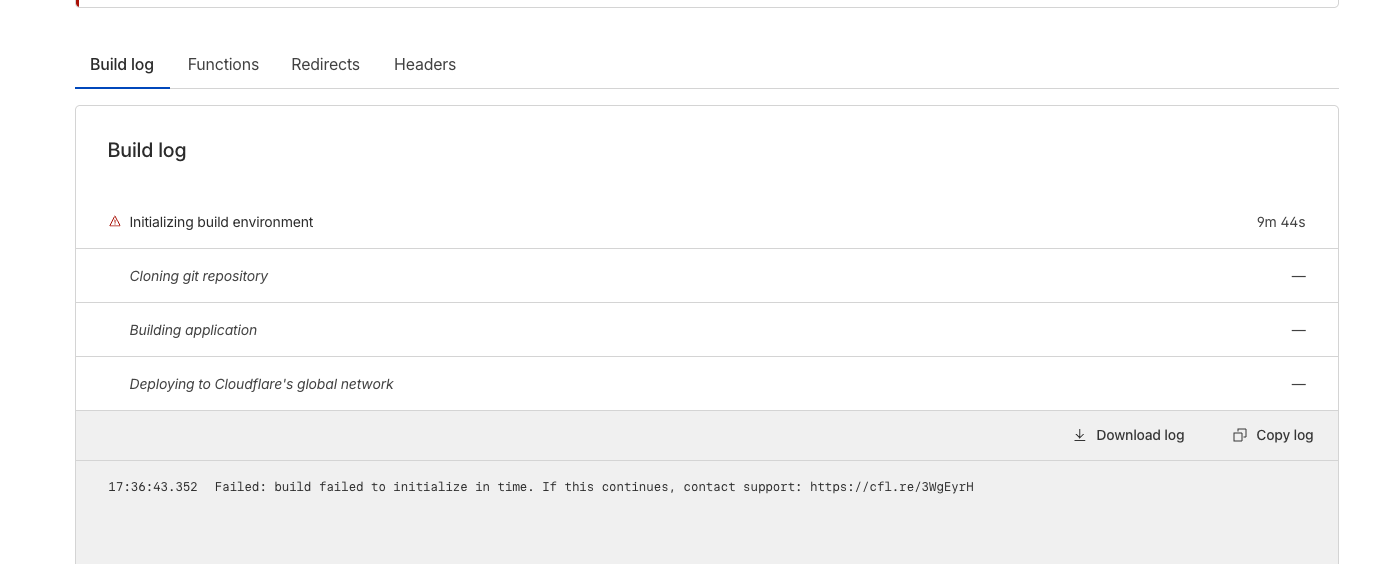
Task: Click the download arrow icon
Action: pos(1080,435)
